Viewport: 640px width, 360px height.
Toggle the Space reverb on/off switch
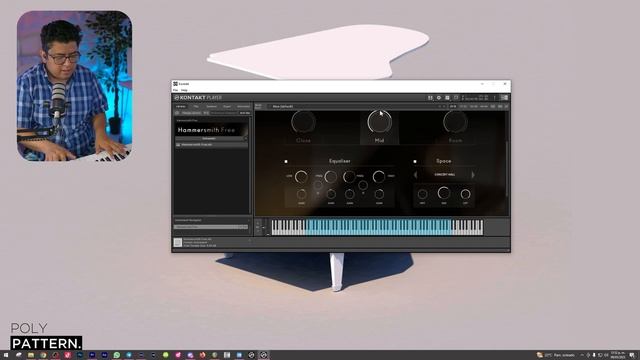pos(415,162)
